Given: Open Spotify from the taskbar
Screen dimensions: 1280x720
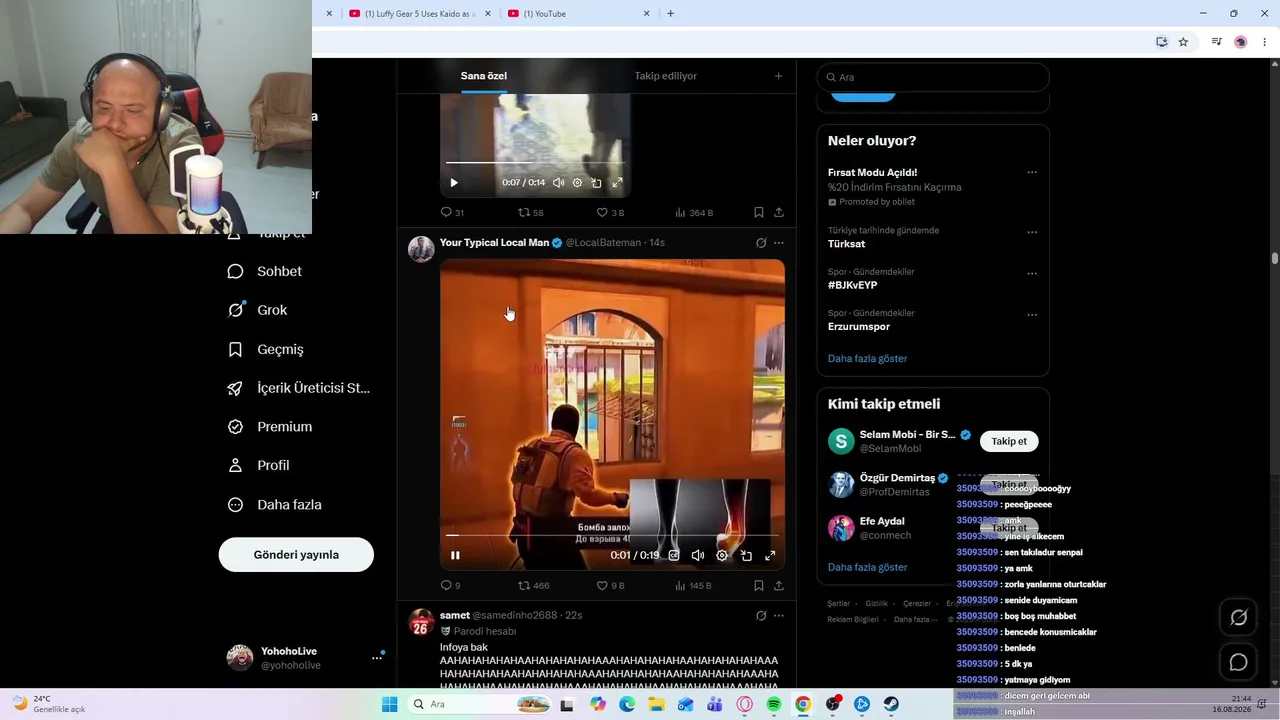Looking at the screenshot, I should (773, 704).
